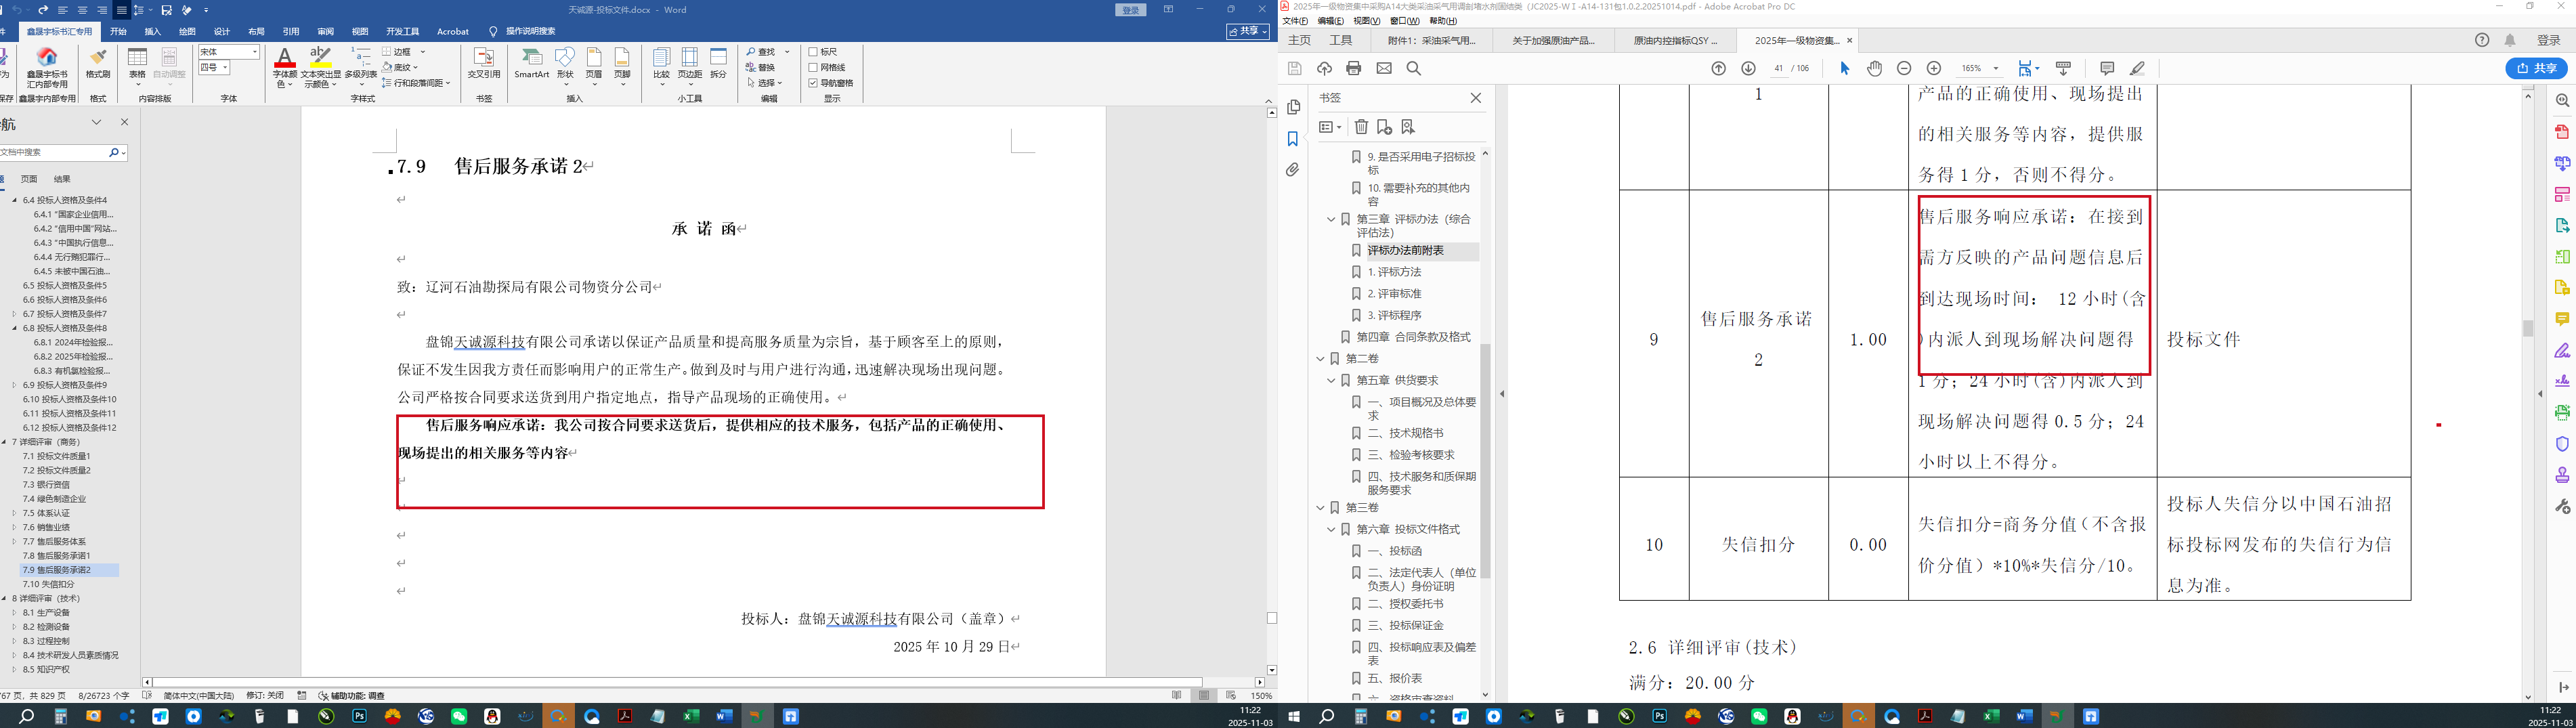Switch Word to read mode view in status bar

tap(1177, 695)
